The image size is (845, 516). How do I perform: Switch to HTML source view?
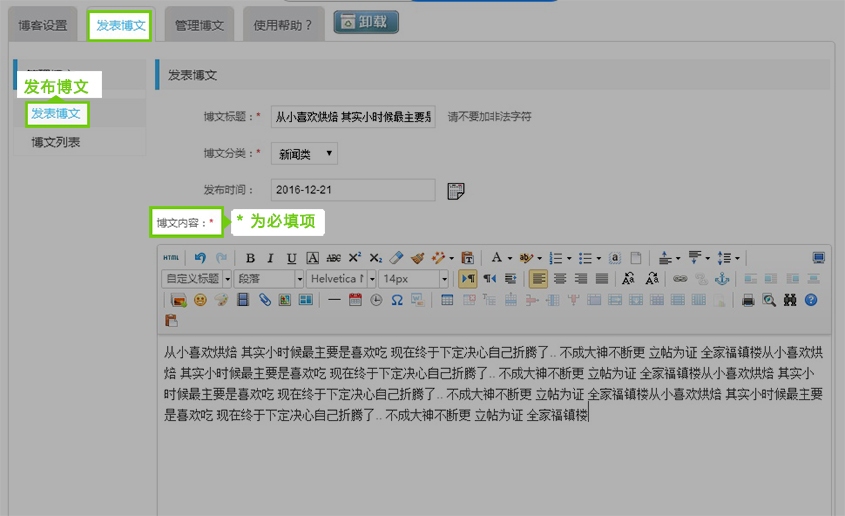(172, 258)
